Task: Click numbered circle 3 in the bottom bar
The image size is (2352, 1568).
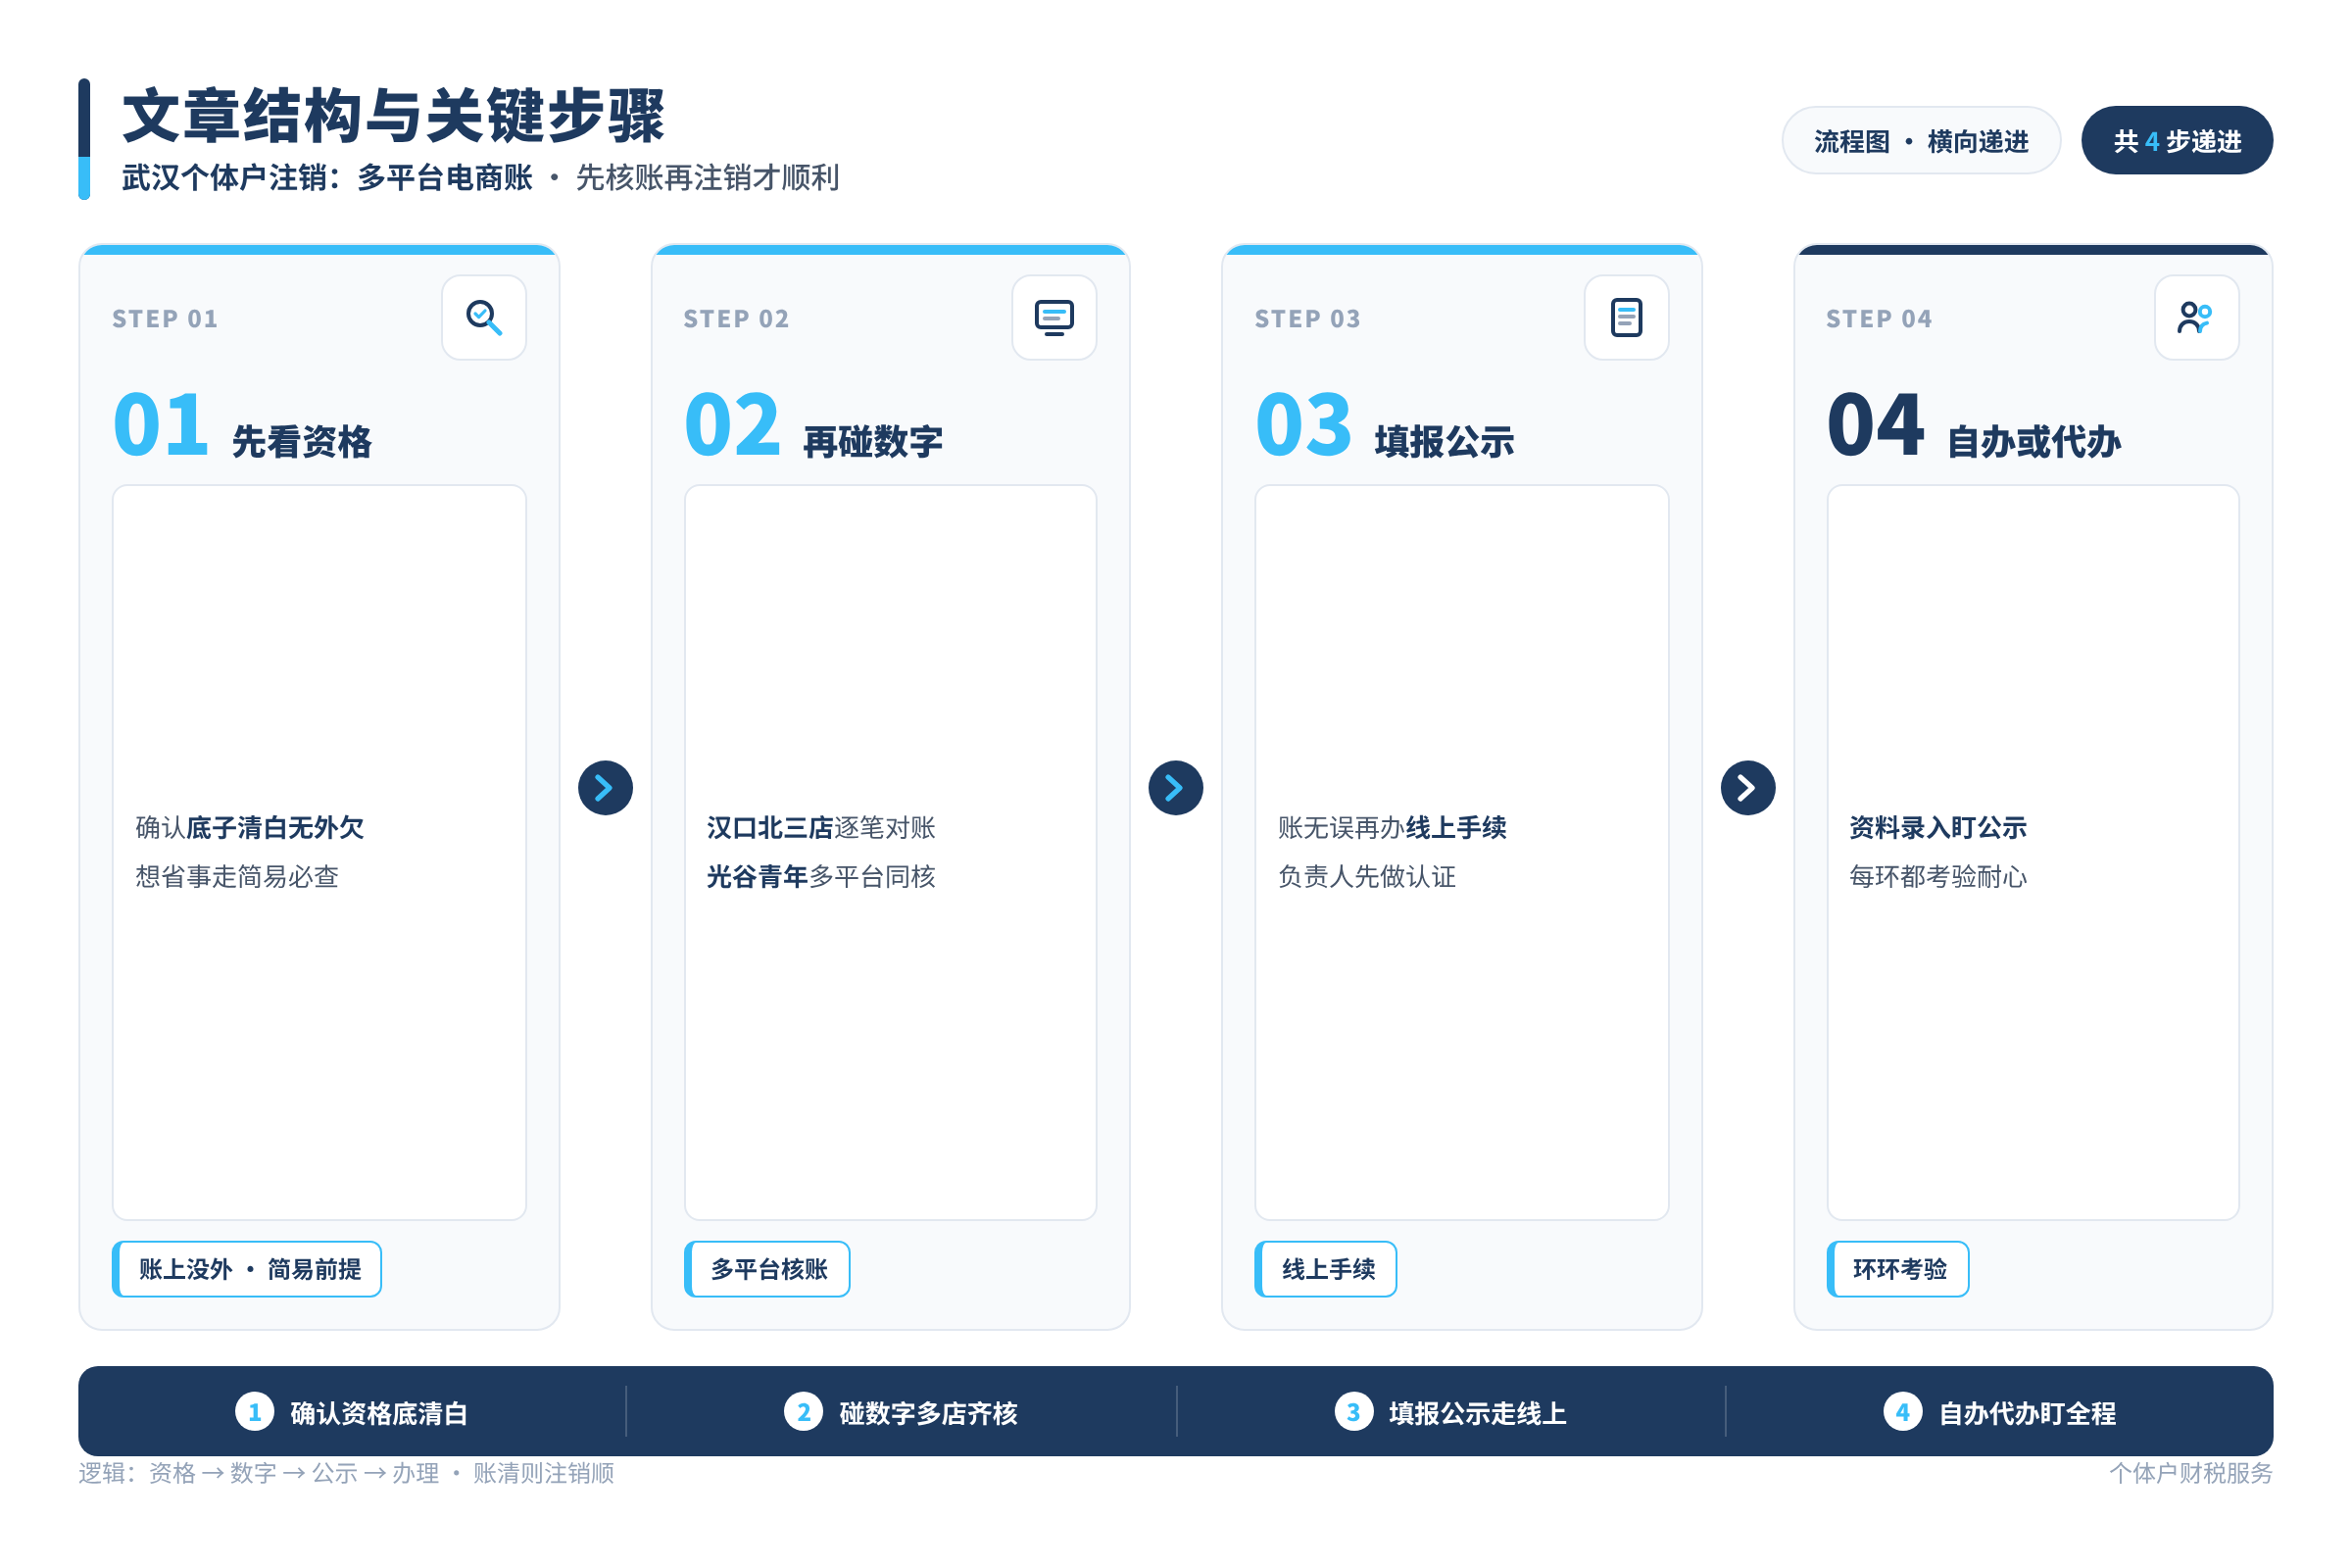Action: pyautogui.click(x=1353, y=1412)
